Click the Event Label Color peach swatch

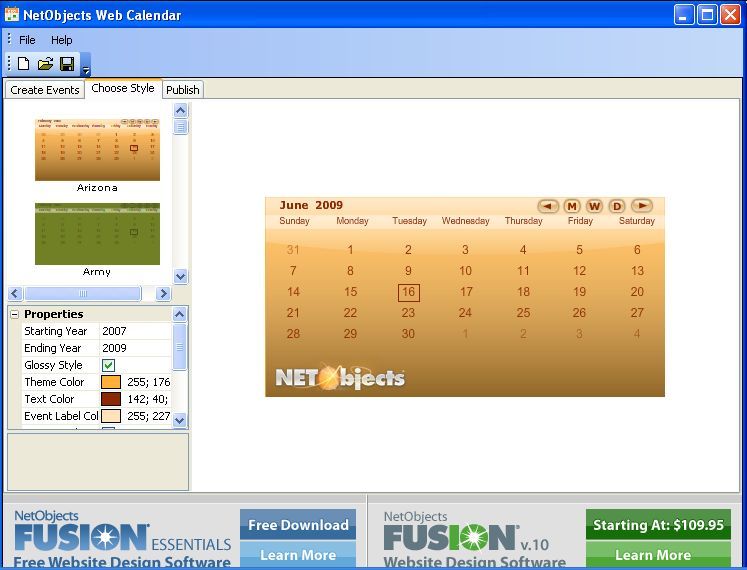[111, 416]
